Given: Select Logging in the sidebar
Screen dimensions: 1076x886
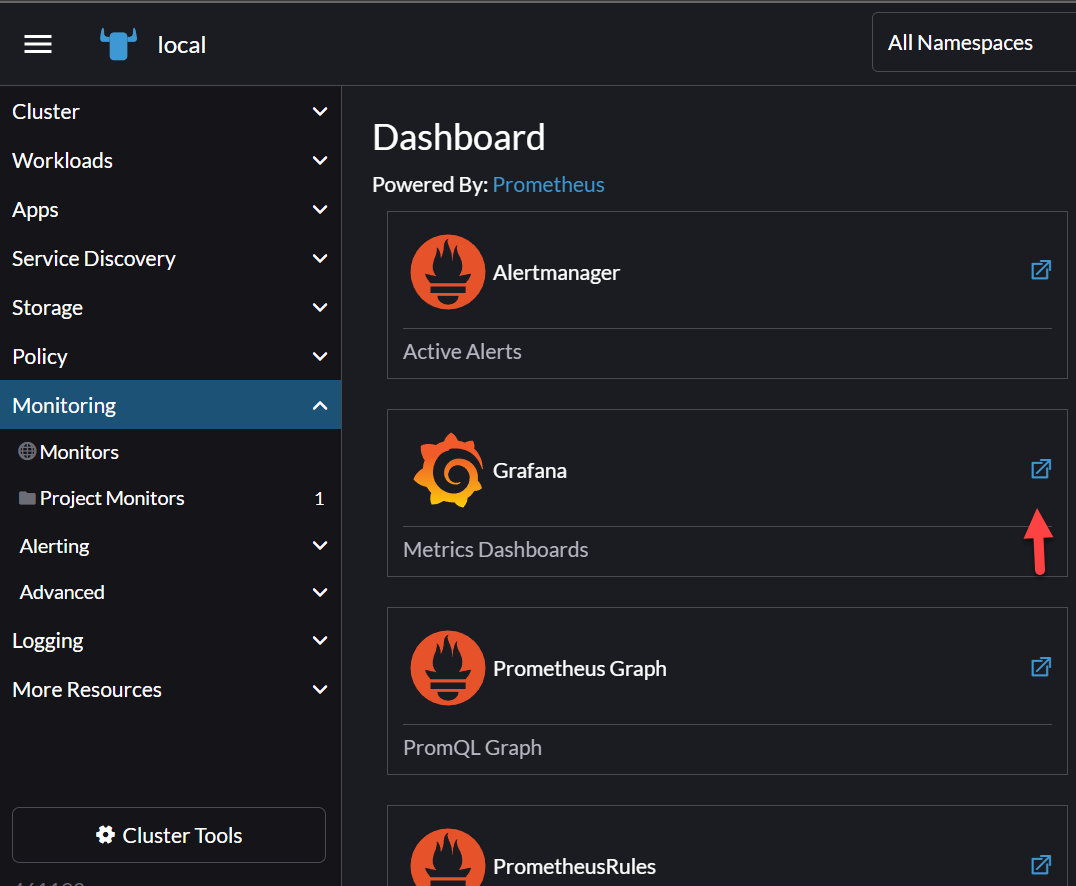Looking at the screenshot, I should tap(47, 640).
